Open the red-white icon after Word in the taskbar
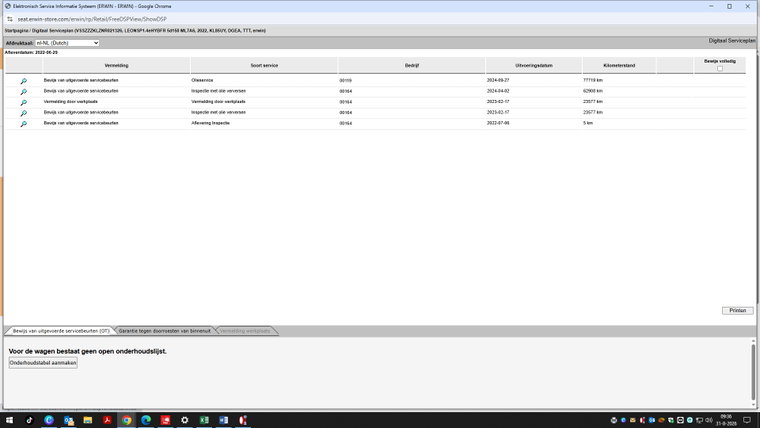The image size is (760, 428). (x=243, y=420)
